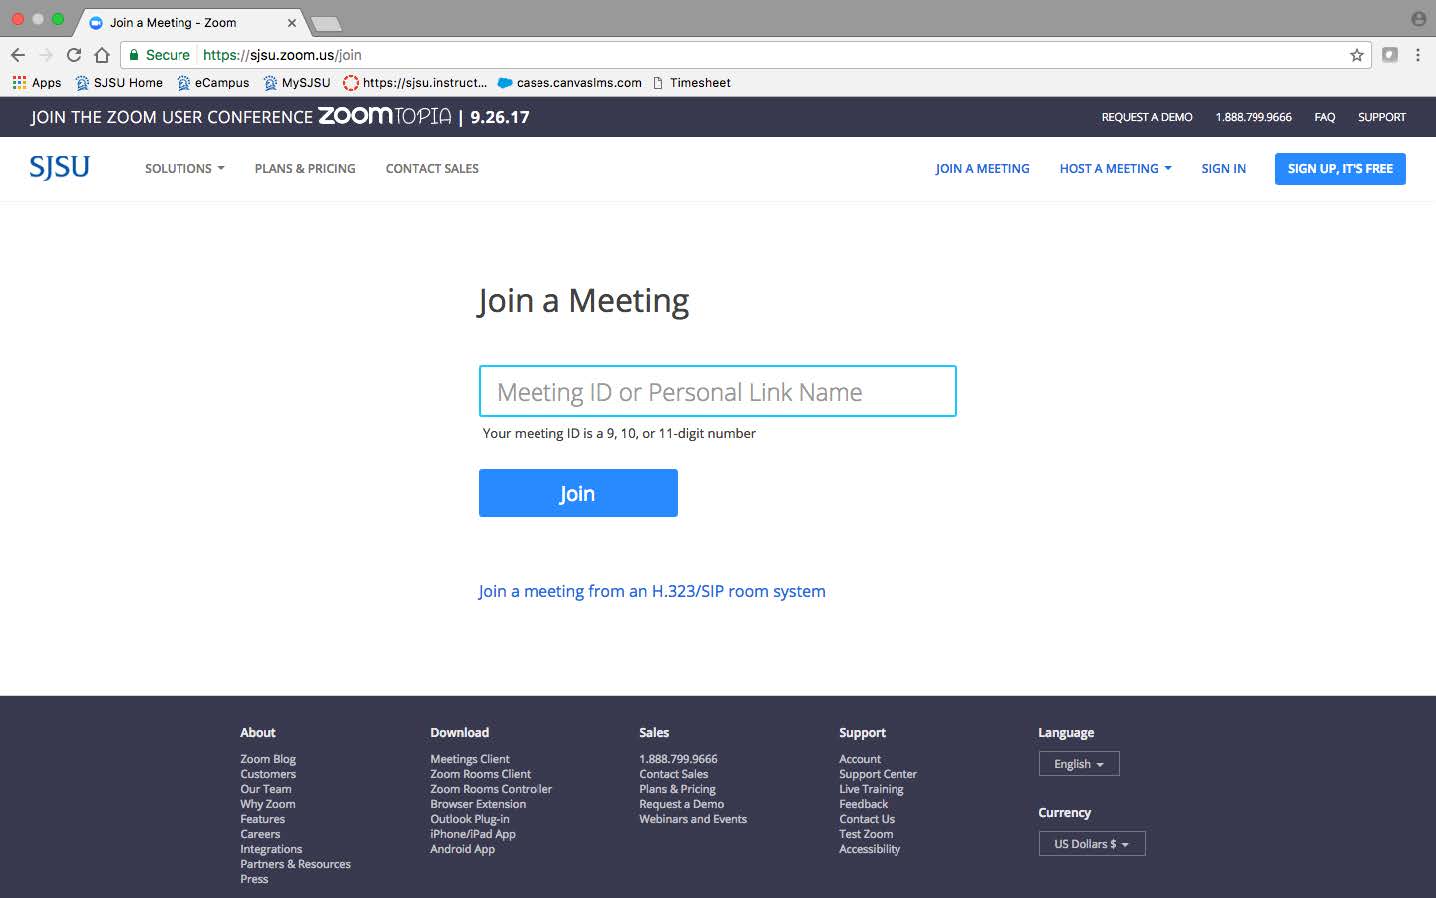Open the Chrome menu with three dots

1419,55
